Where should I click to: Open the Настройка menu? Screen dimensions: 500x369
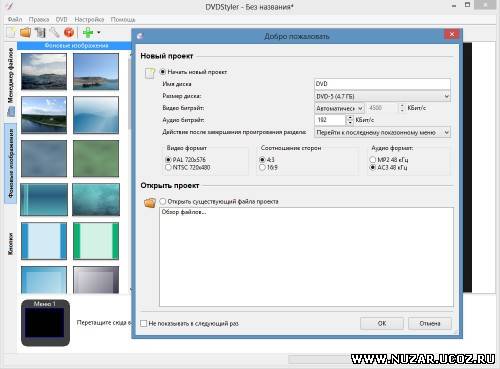[x=89, y=20]
